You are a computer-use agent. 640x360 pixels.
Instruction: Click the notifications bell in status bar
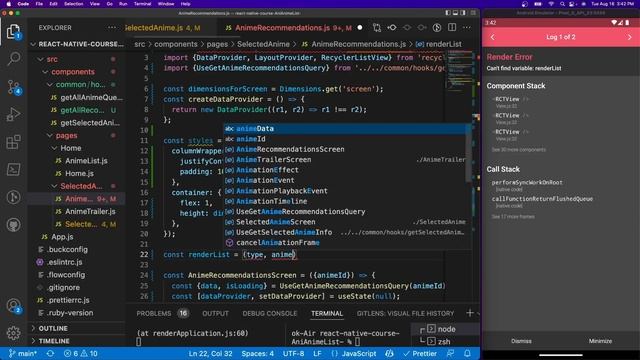coord(467,353)
